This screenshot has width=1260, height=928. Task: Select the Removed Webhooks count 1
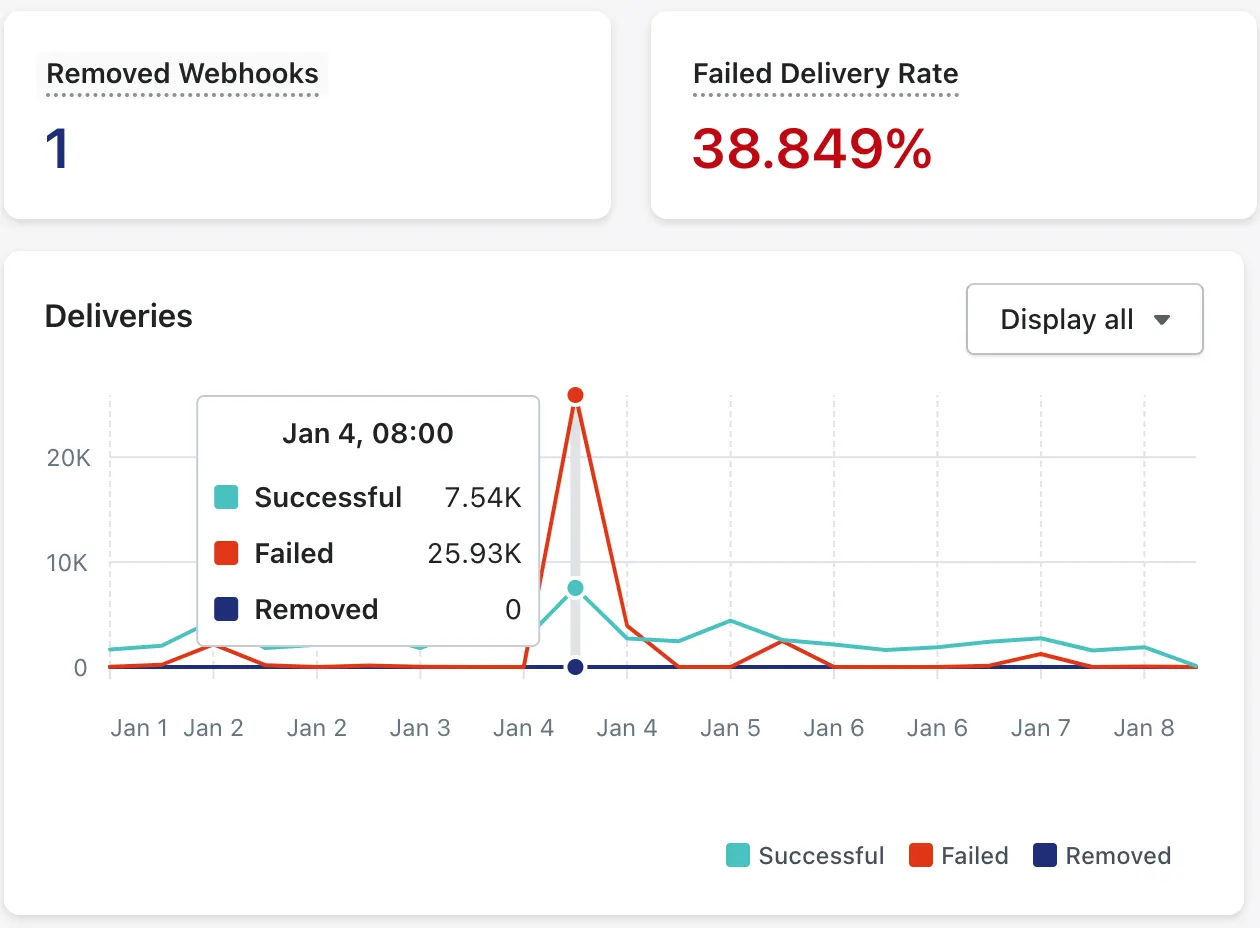(57, 150)
